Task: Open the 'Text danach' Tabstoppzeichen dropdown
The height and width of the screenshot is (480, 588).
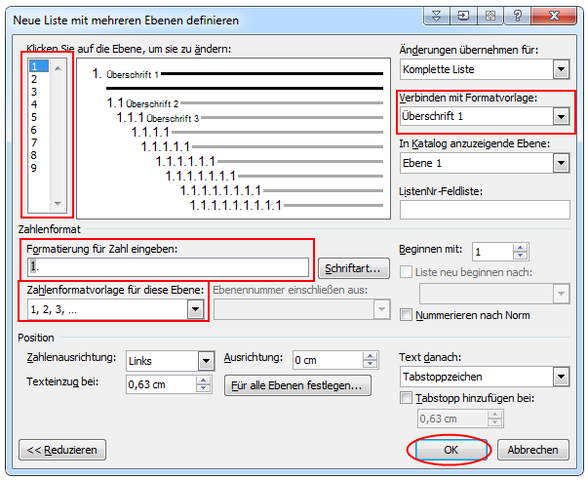Action: tap(561, 376)
